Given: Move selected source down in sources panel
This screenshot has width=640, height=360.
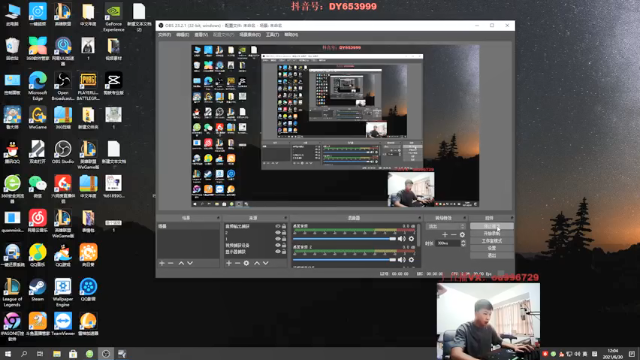Looking at the screenshot, I should 266,263.
